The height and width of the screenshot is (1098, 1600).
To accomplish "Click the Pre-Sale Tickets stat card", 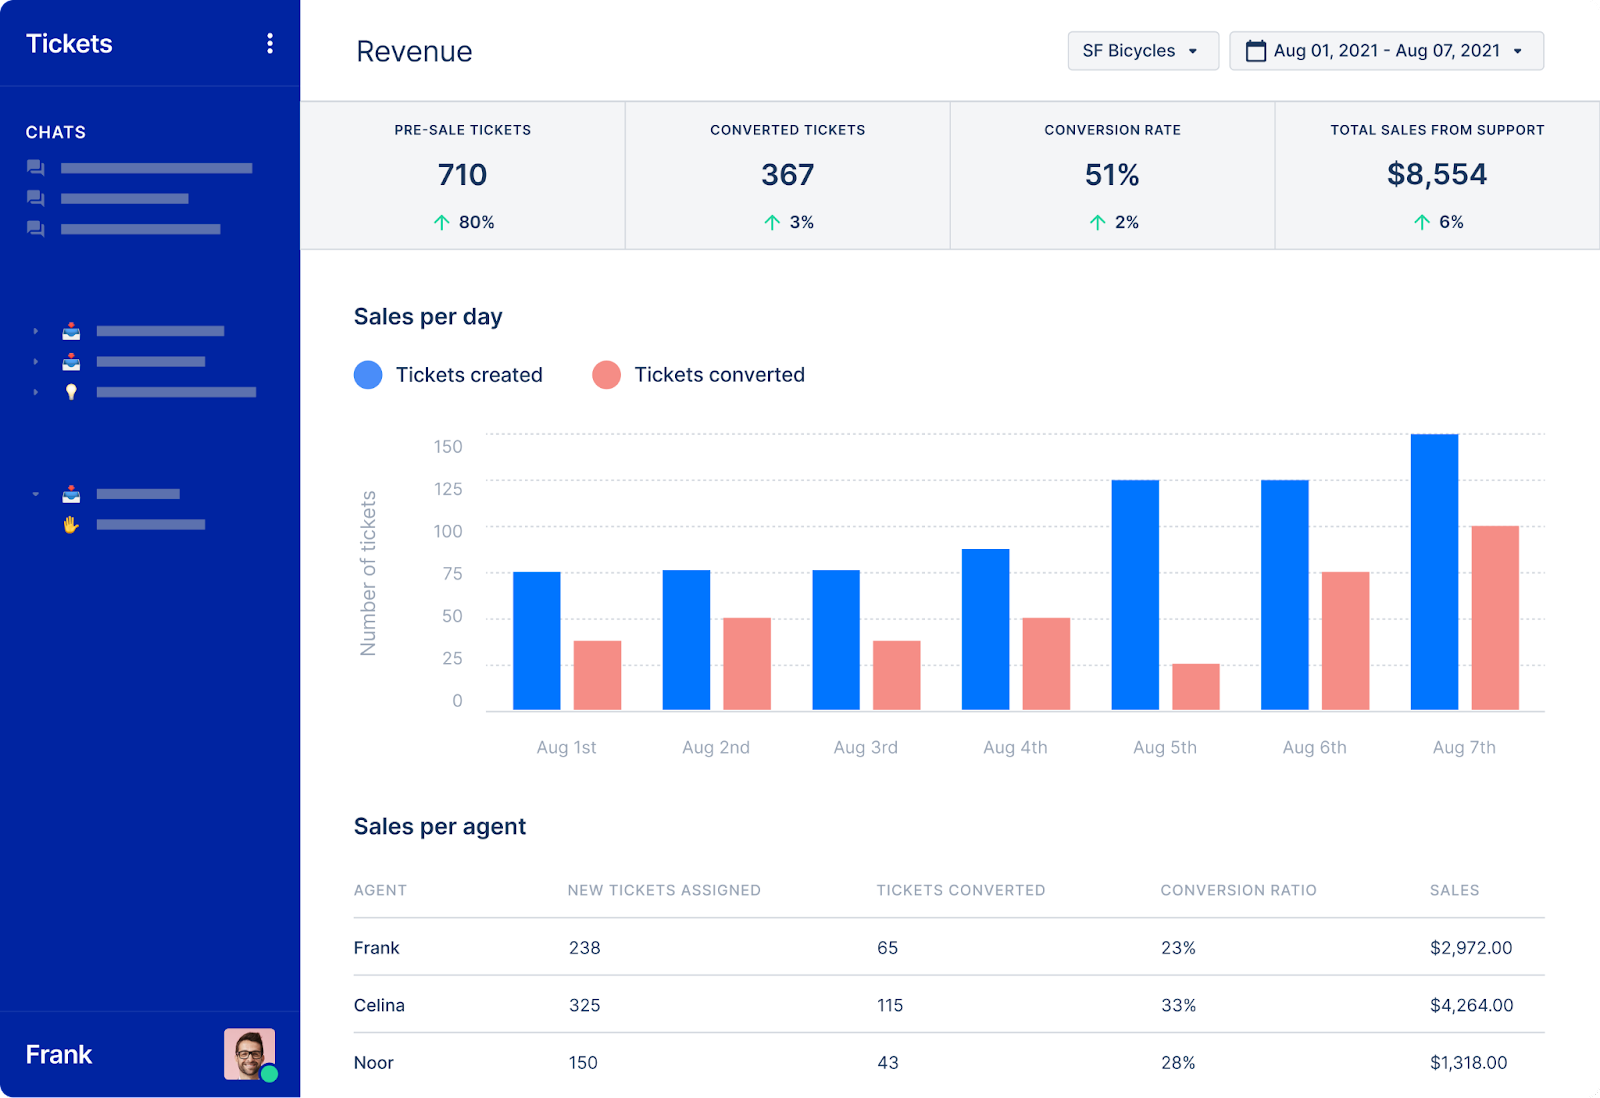I will (x=463, y=175).
